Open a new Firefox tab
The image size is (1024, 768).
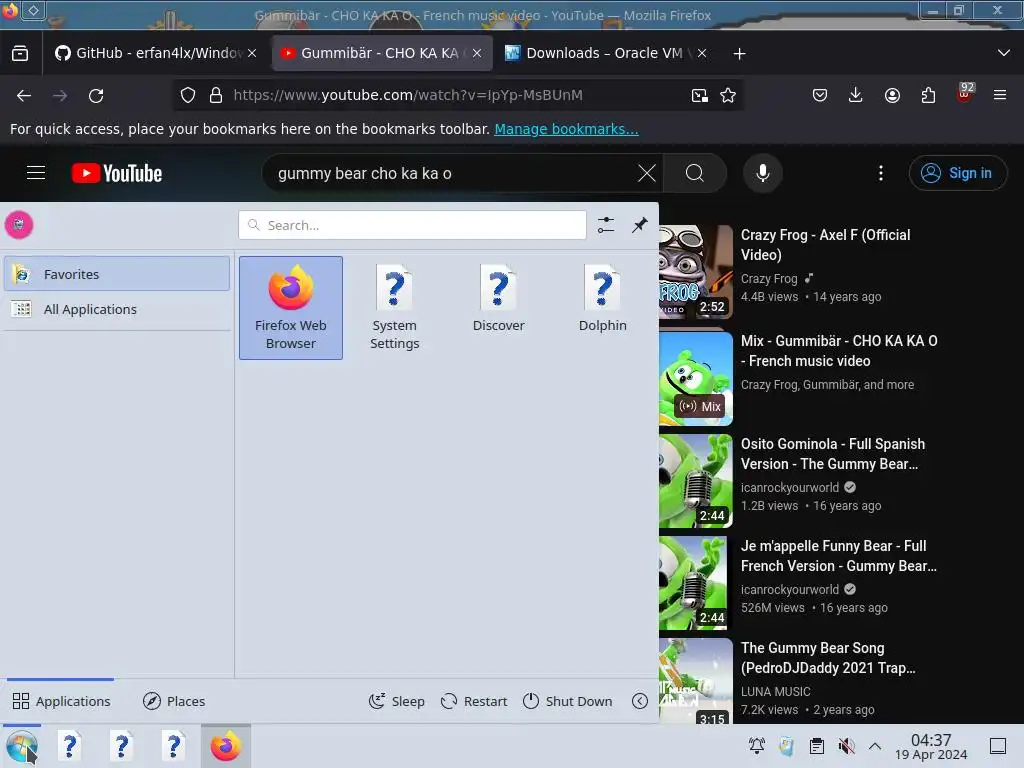pyautogui.click(x=739, y=54)
